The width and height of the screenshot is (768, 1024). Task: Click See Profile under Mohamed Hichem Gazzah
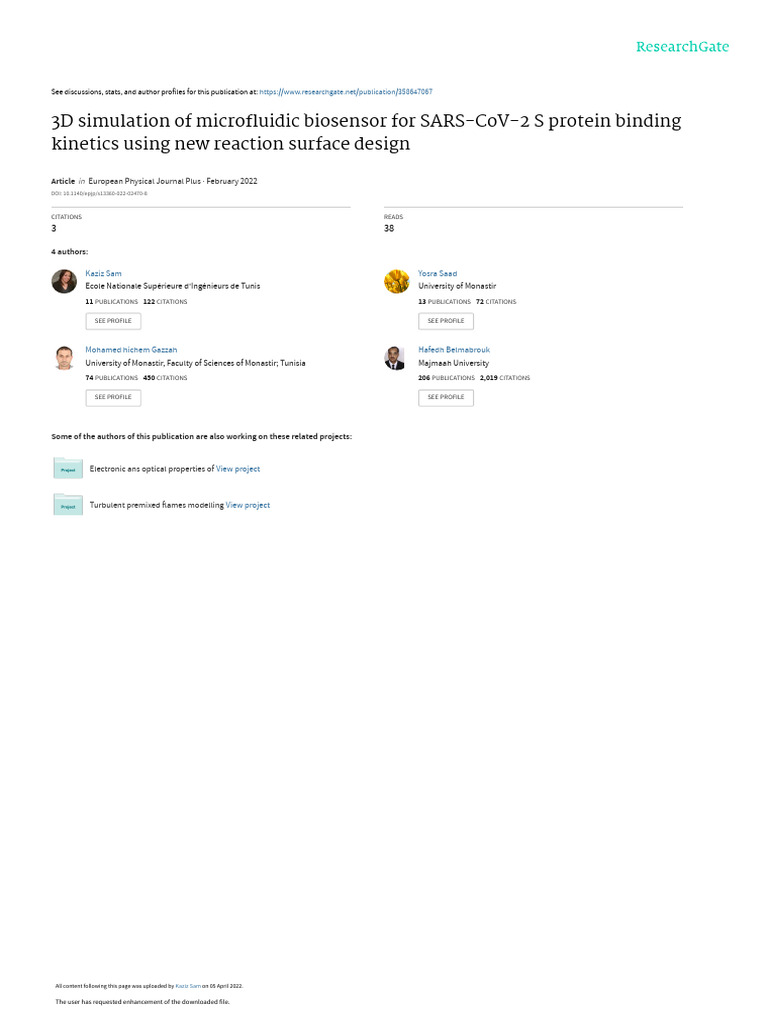pyautogui.click(x=113, y=397)
